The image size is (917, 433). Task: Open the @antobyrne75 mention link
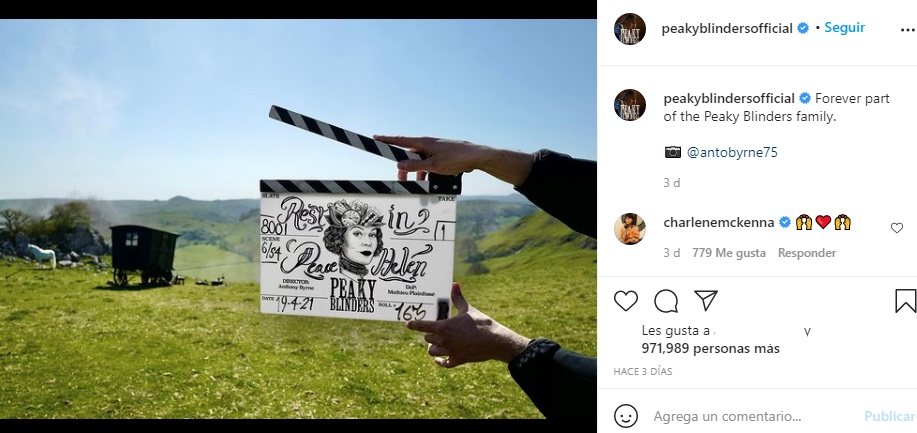(x=732, y=153)
